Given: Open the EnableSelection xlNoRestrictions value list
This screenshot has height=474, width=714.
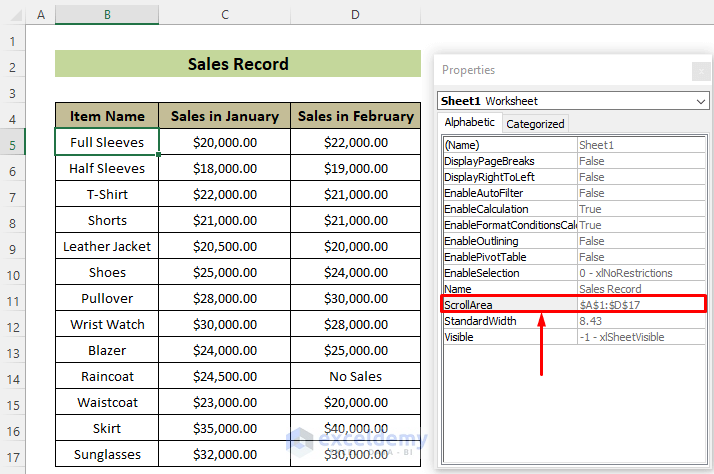Looking at the screenshot, I should (640, 273).
